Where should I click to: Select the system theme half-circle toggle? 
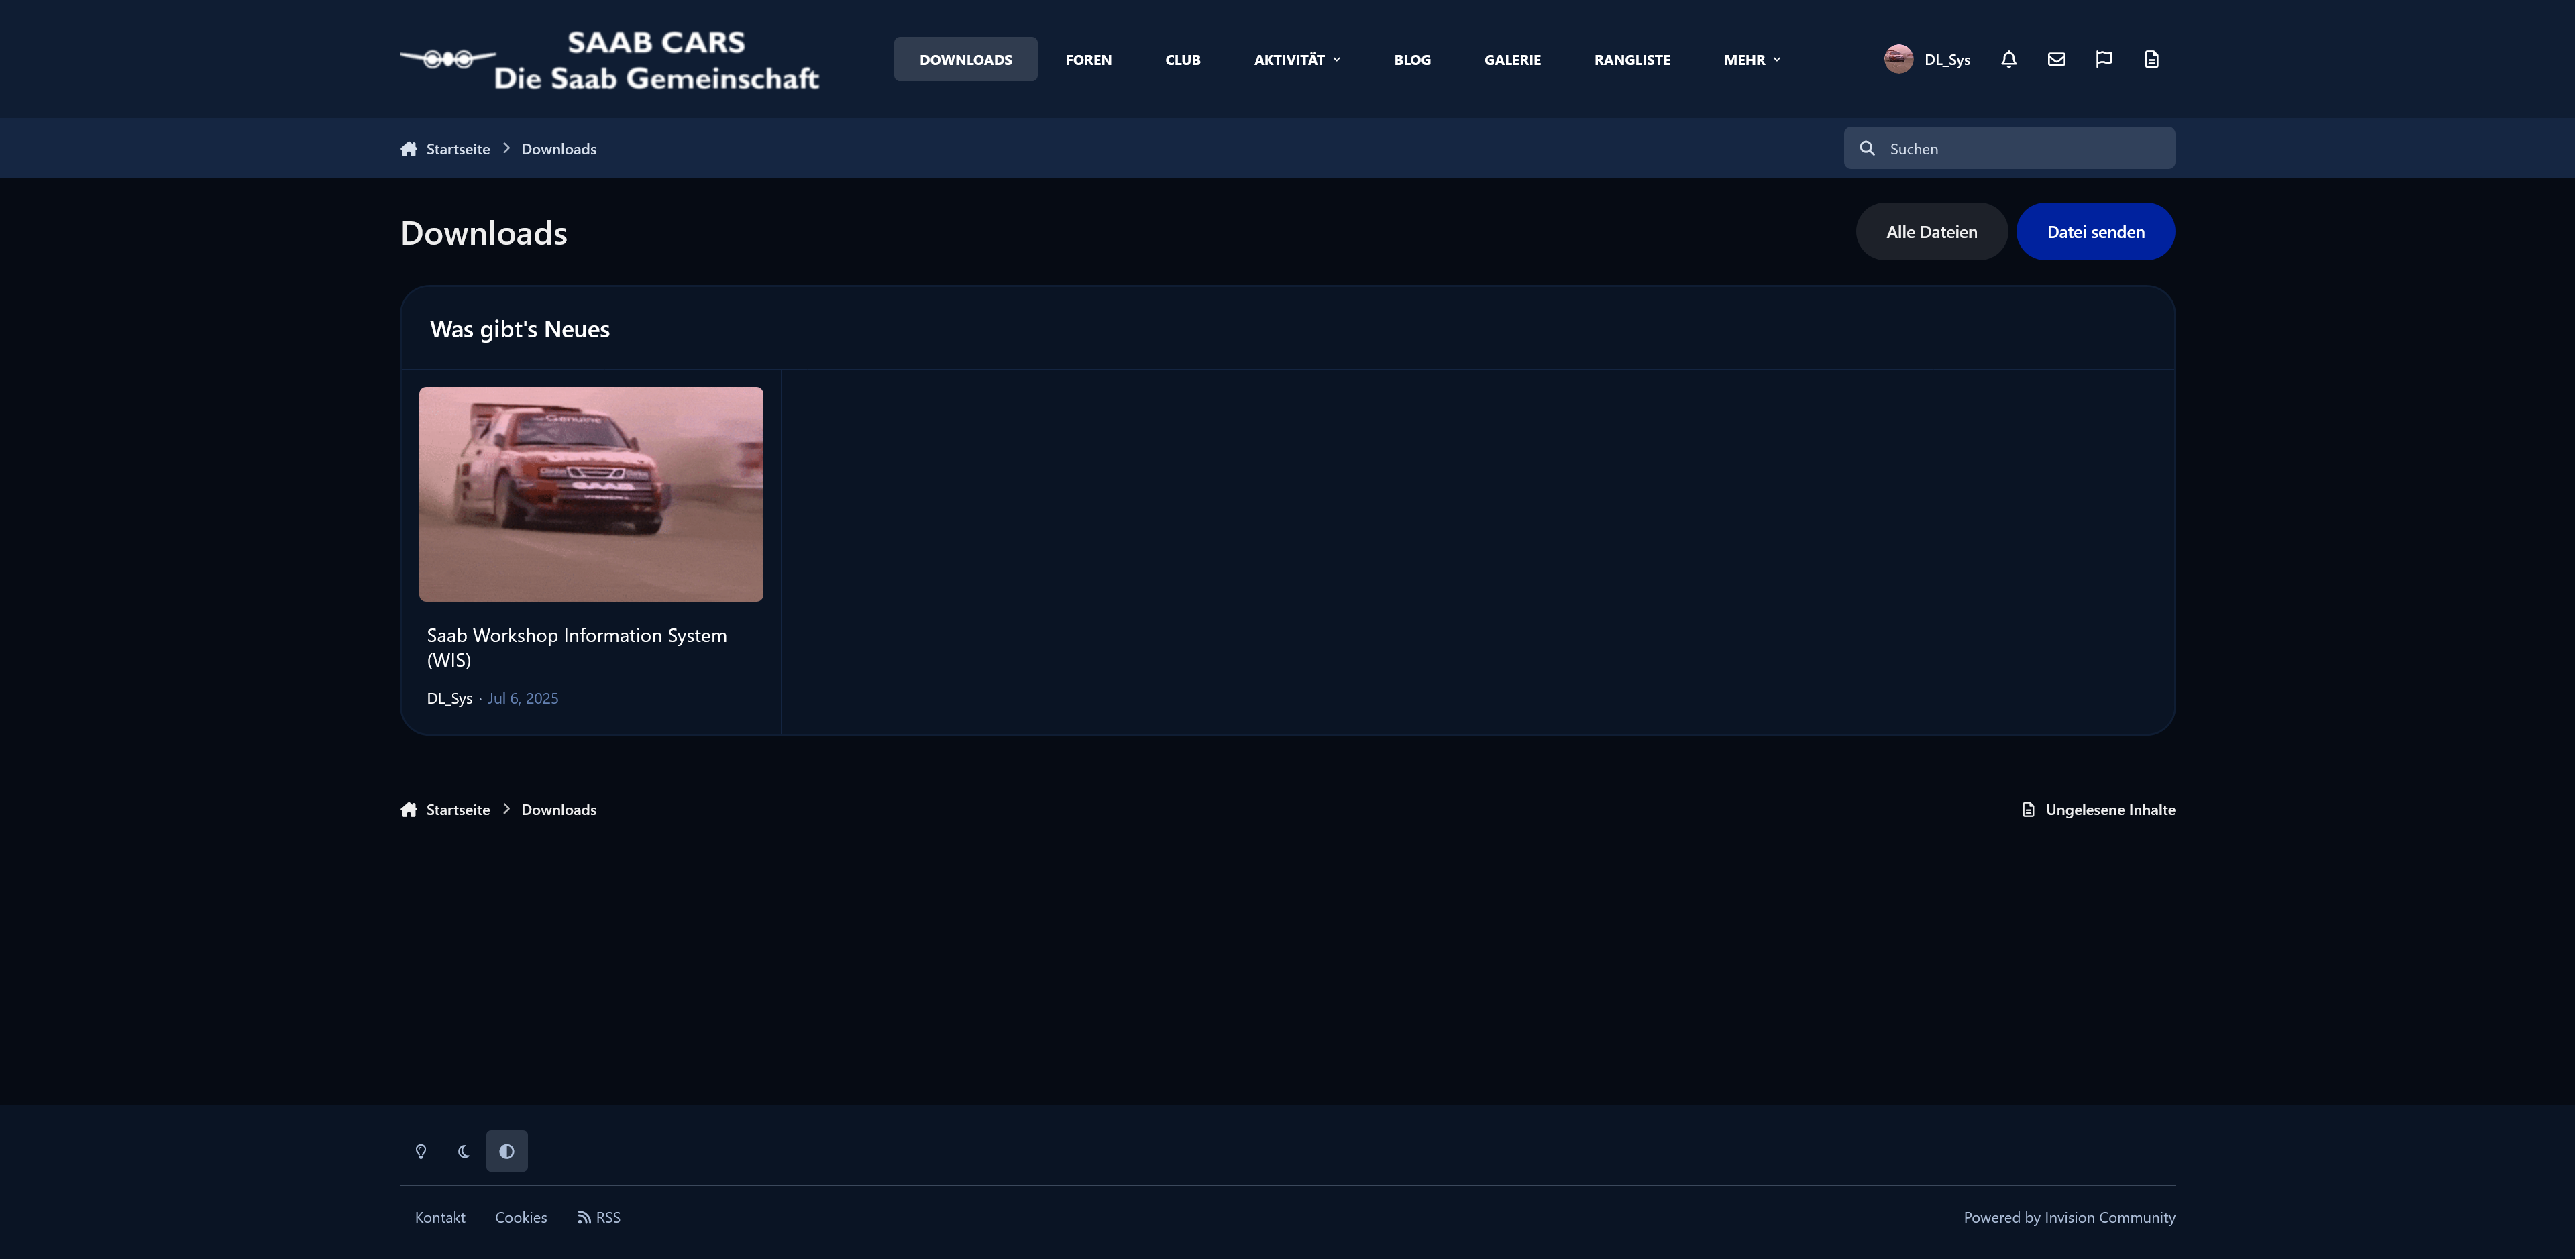(507, 1151)
